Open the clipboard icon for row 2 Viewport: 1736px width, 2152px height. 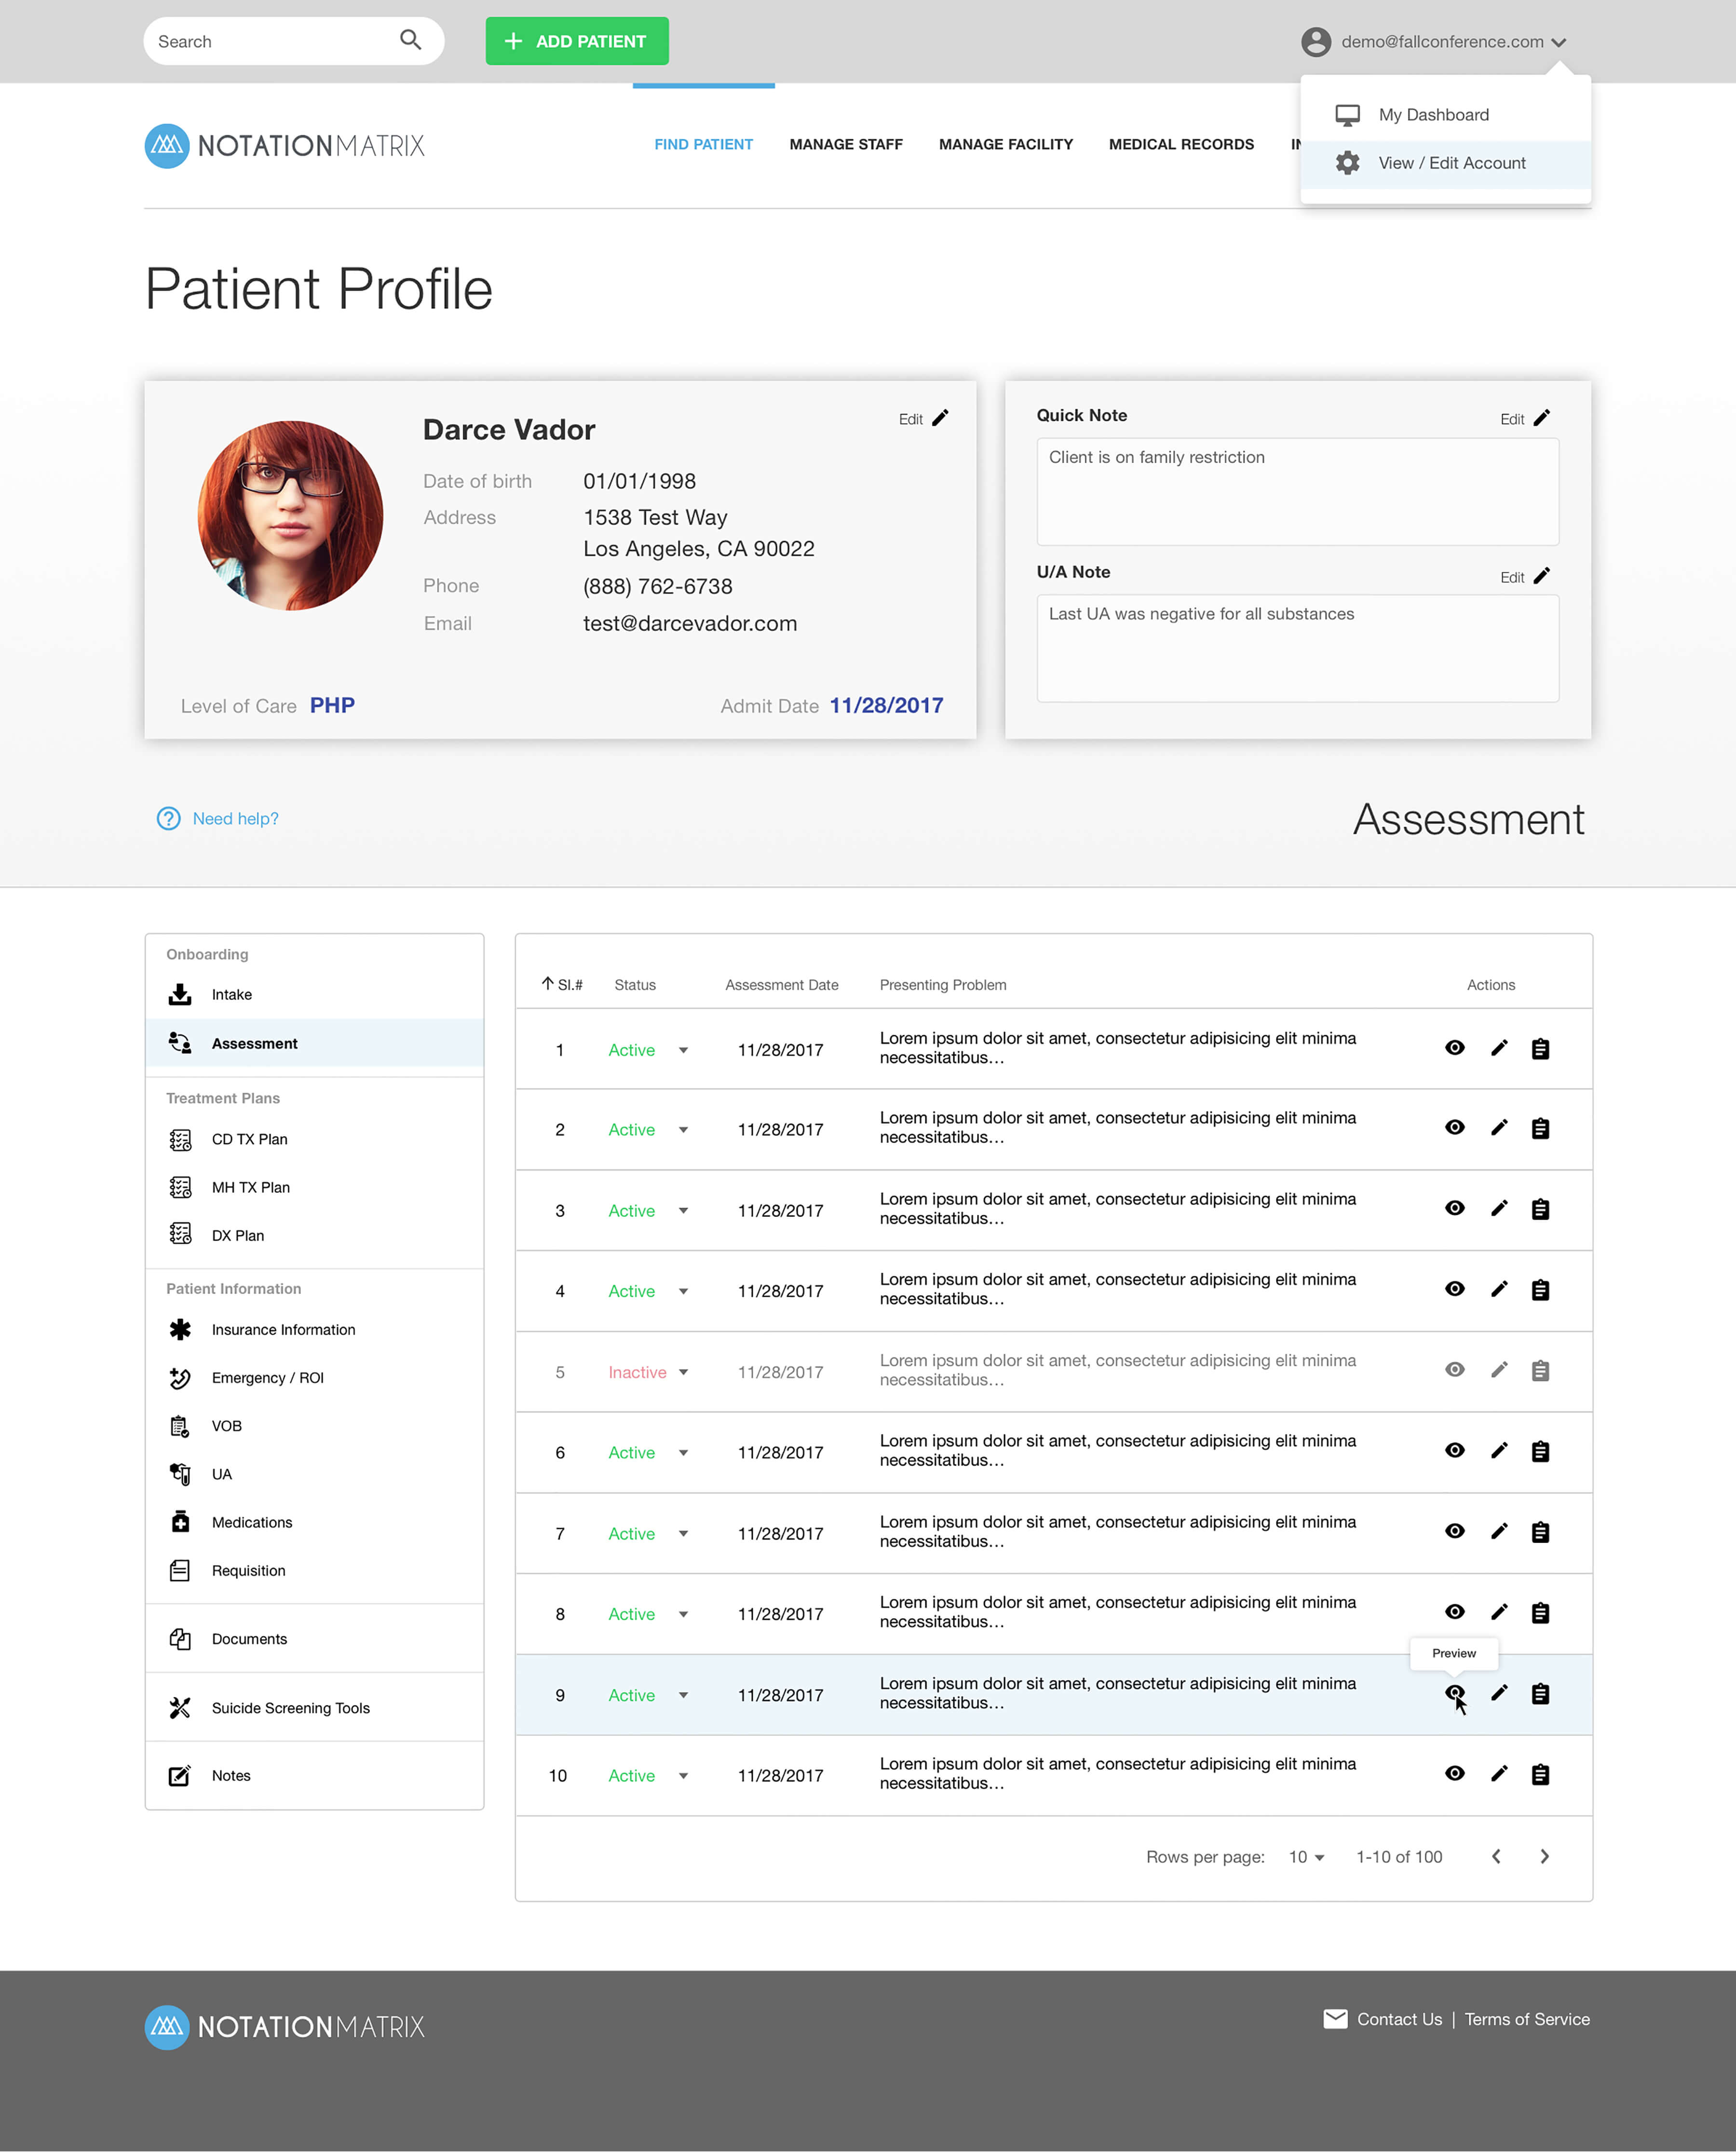(x=1540, y=1129)
